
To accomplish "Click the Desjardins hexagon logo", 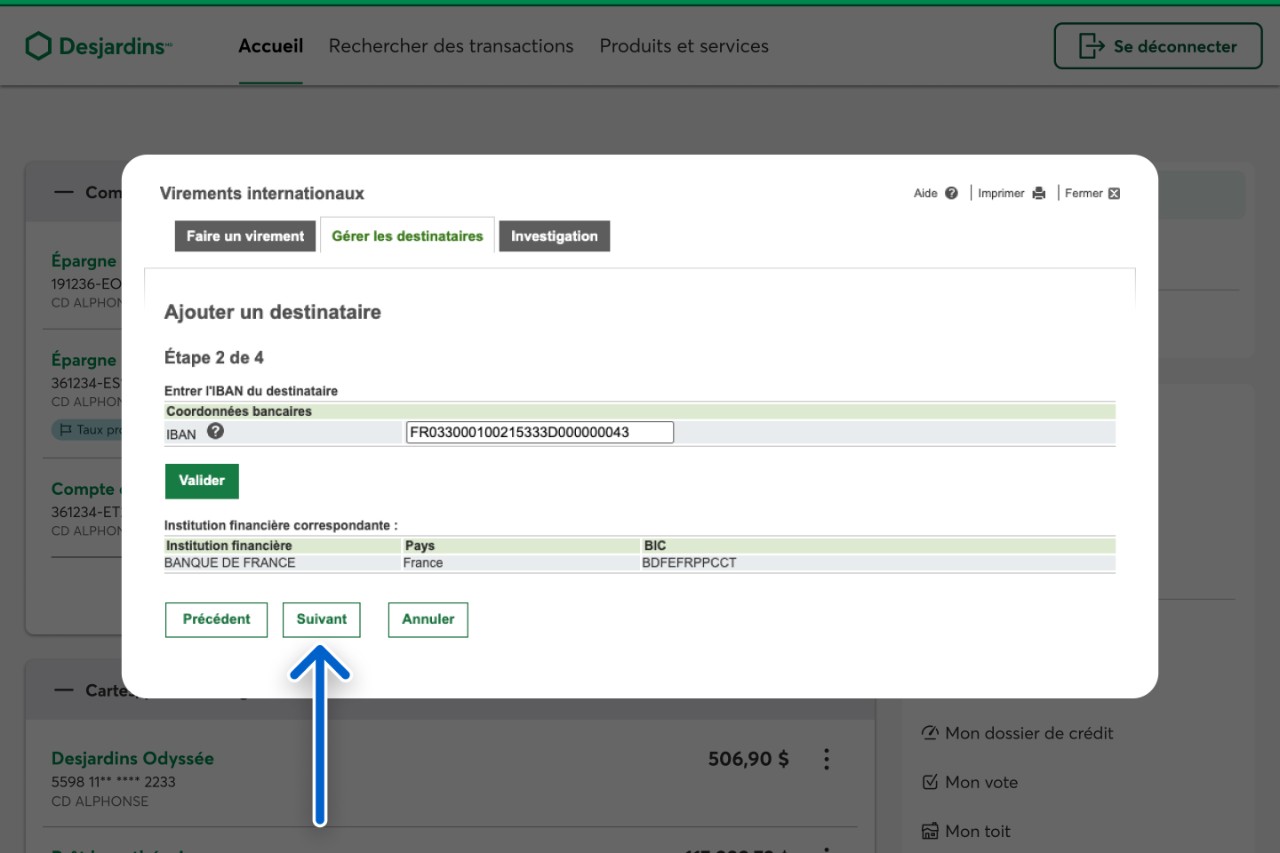I will pos(38,46).
